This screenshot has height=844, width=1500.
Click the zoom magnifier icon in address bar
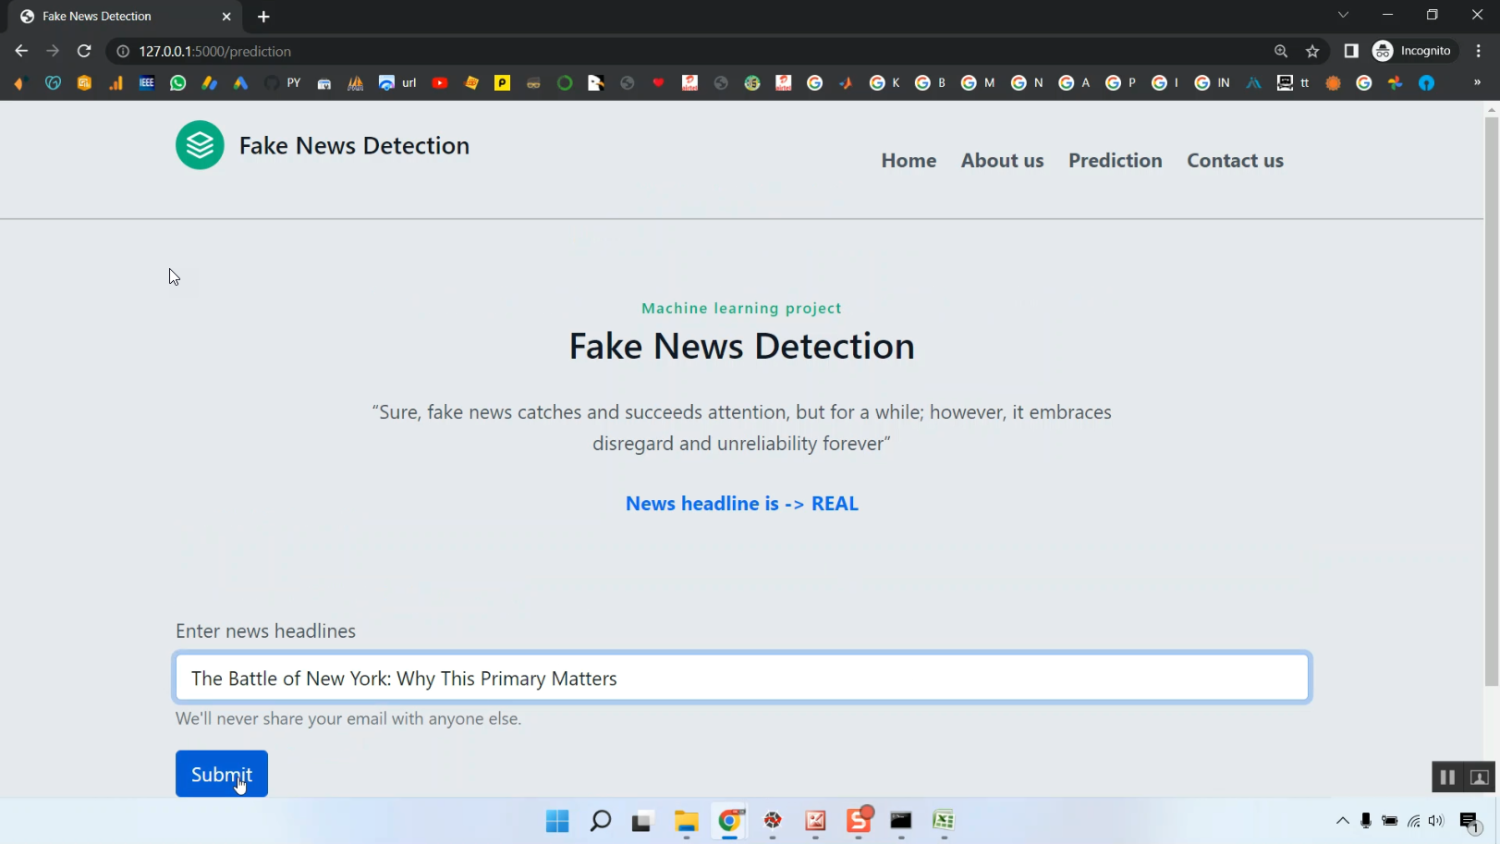(x=1280, y=51)
